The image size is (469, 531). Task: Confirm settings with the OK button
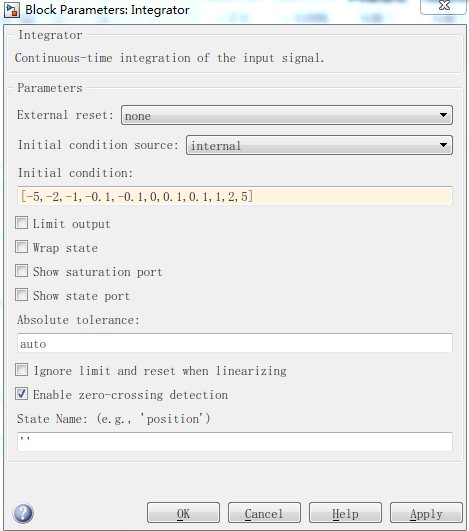[183, 513]
